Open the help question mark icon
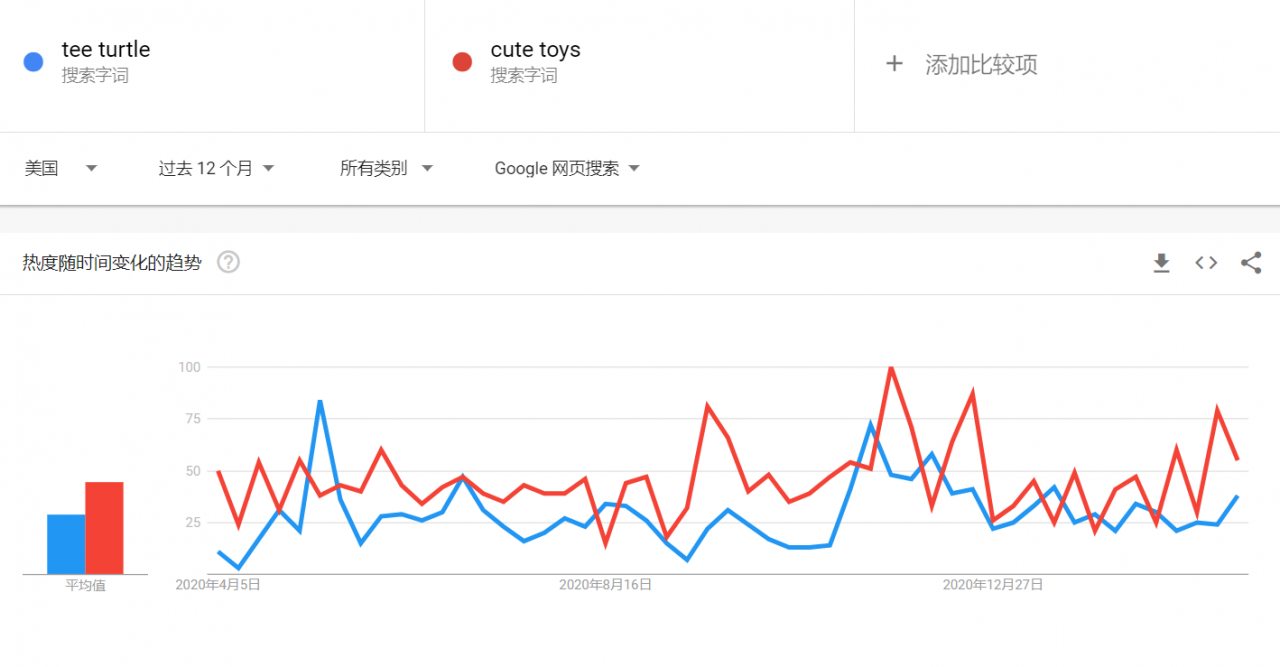 (229, 263)
